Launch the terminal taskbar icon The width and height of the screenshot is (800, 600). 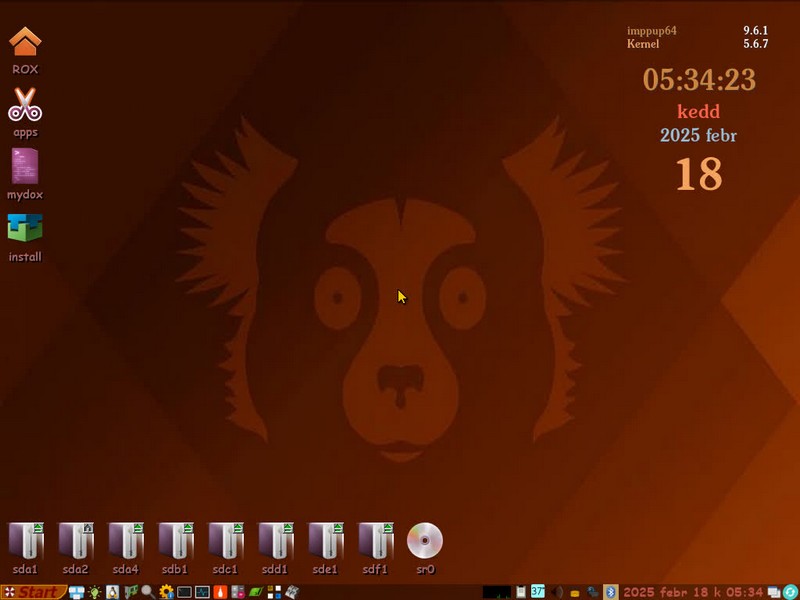pos(184,592)
